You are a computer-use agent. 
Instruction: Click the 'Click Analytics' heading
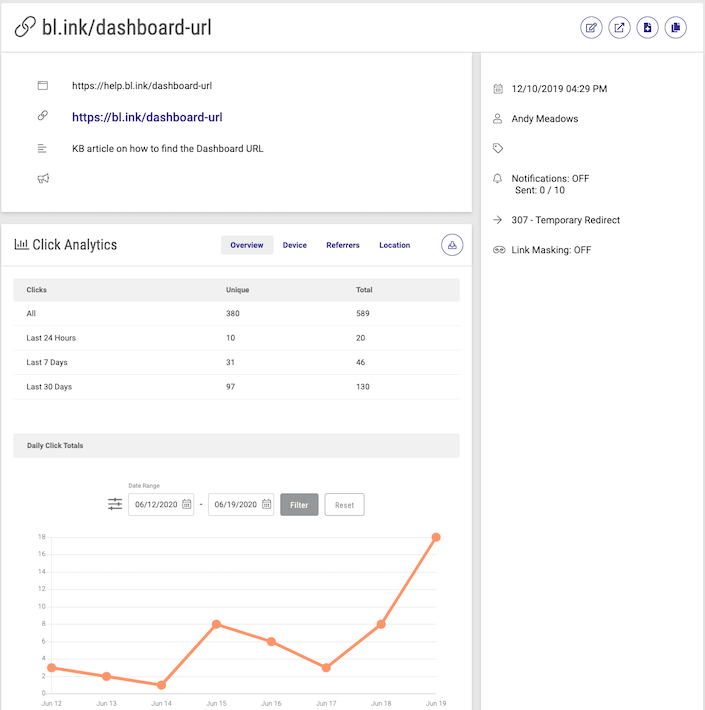coord(75,245)
